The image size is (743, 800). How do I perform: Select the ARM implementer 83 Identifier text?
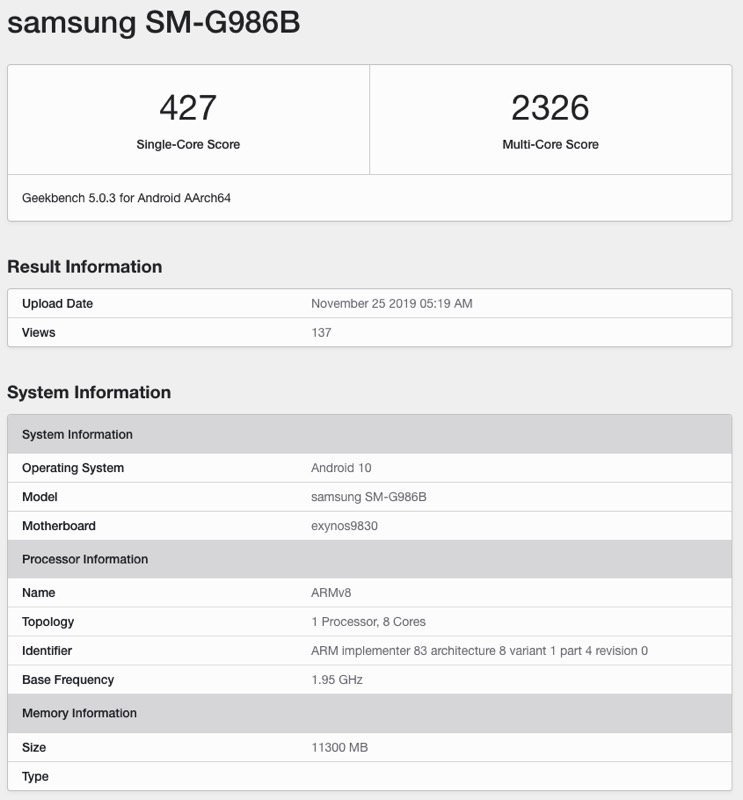point(479,651)
